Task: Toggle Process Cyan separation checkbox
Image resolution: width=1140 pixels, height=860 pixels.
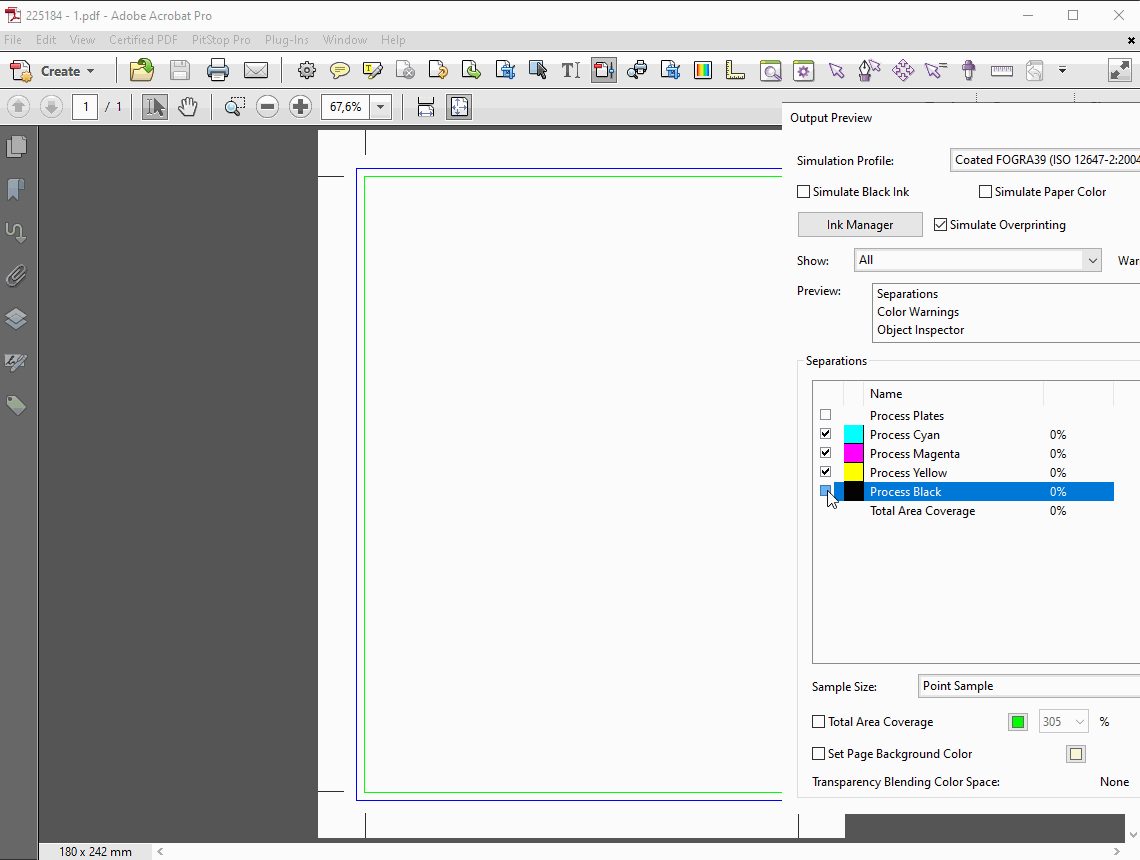Action: (x=825, y=434)
